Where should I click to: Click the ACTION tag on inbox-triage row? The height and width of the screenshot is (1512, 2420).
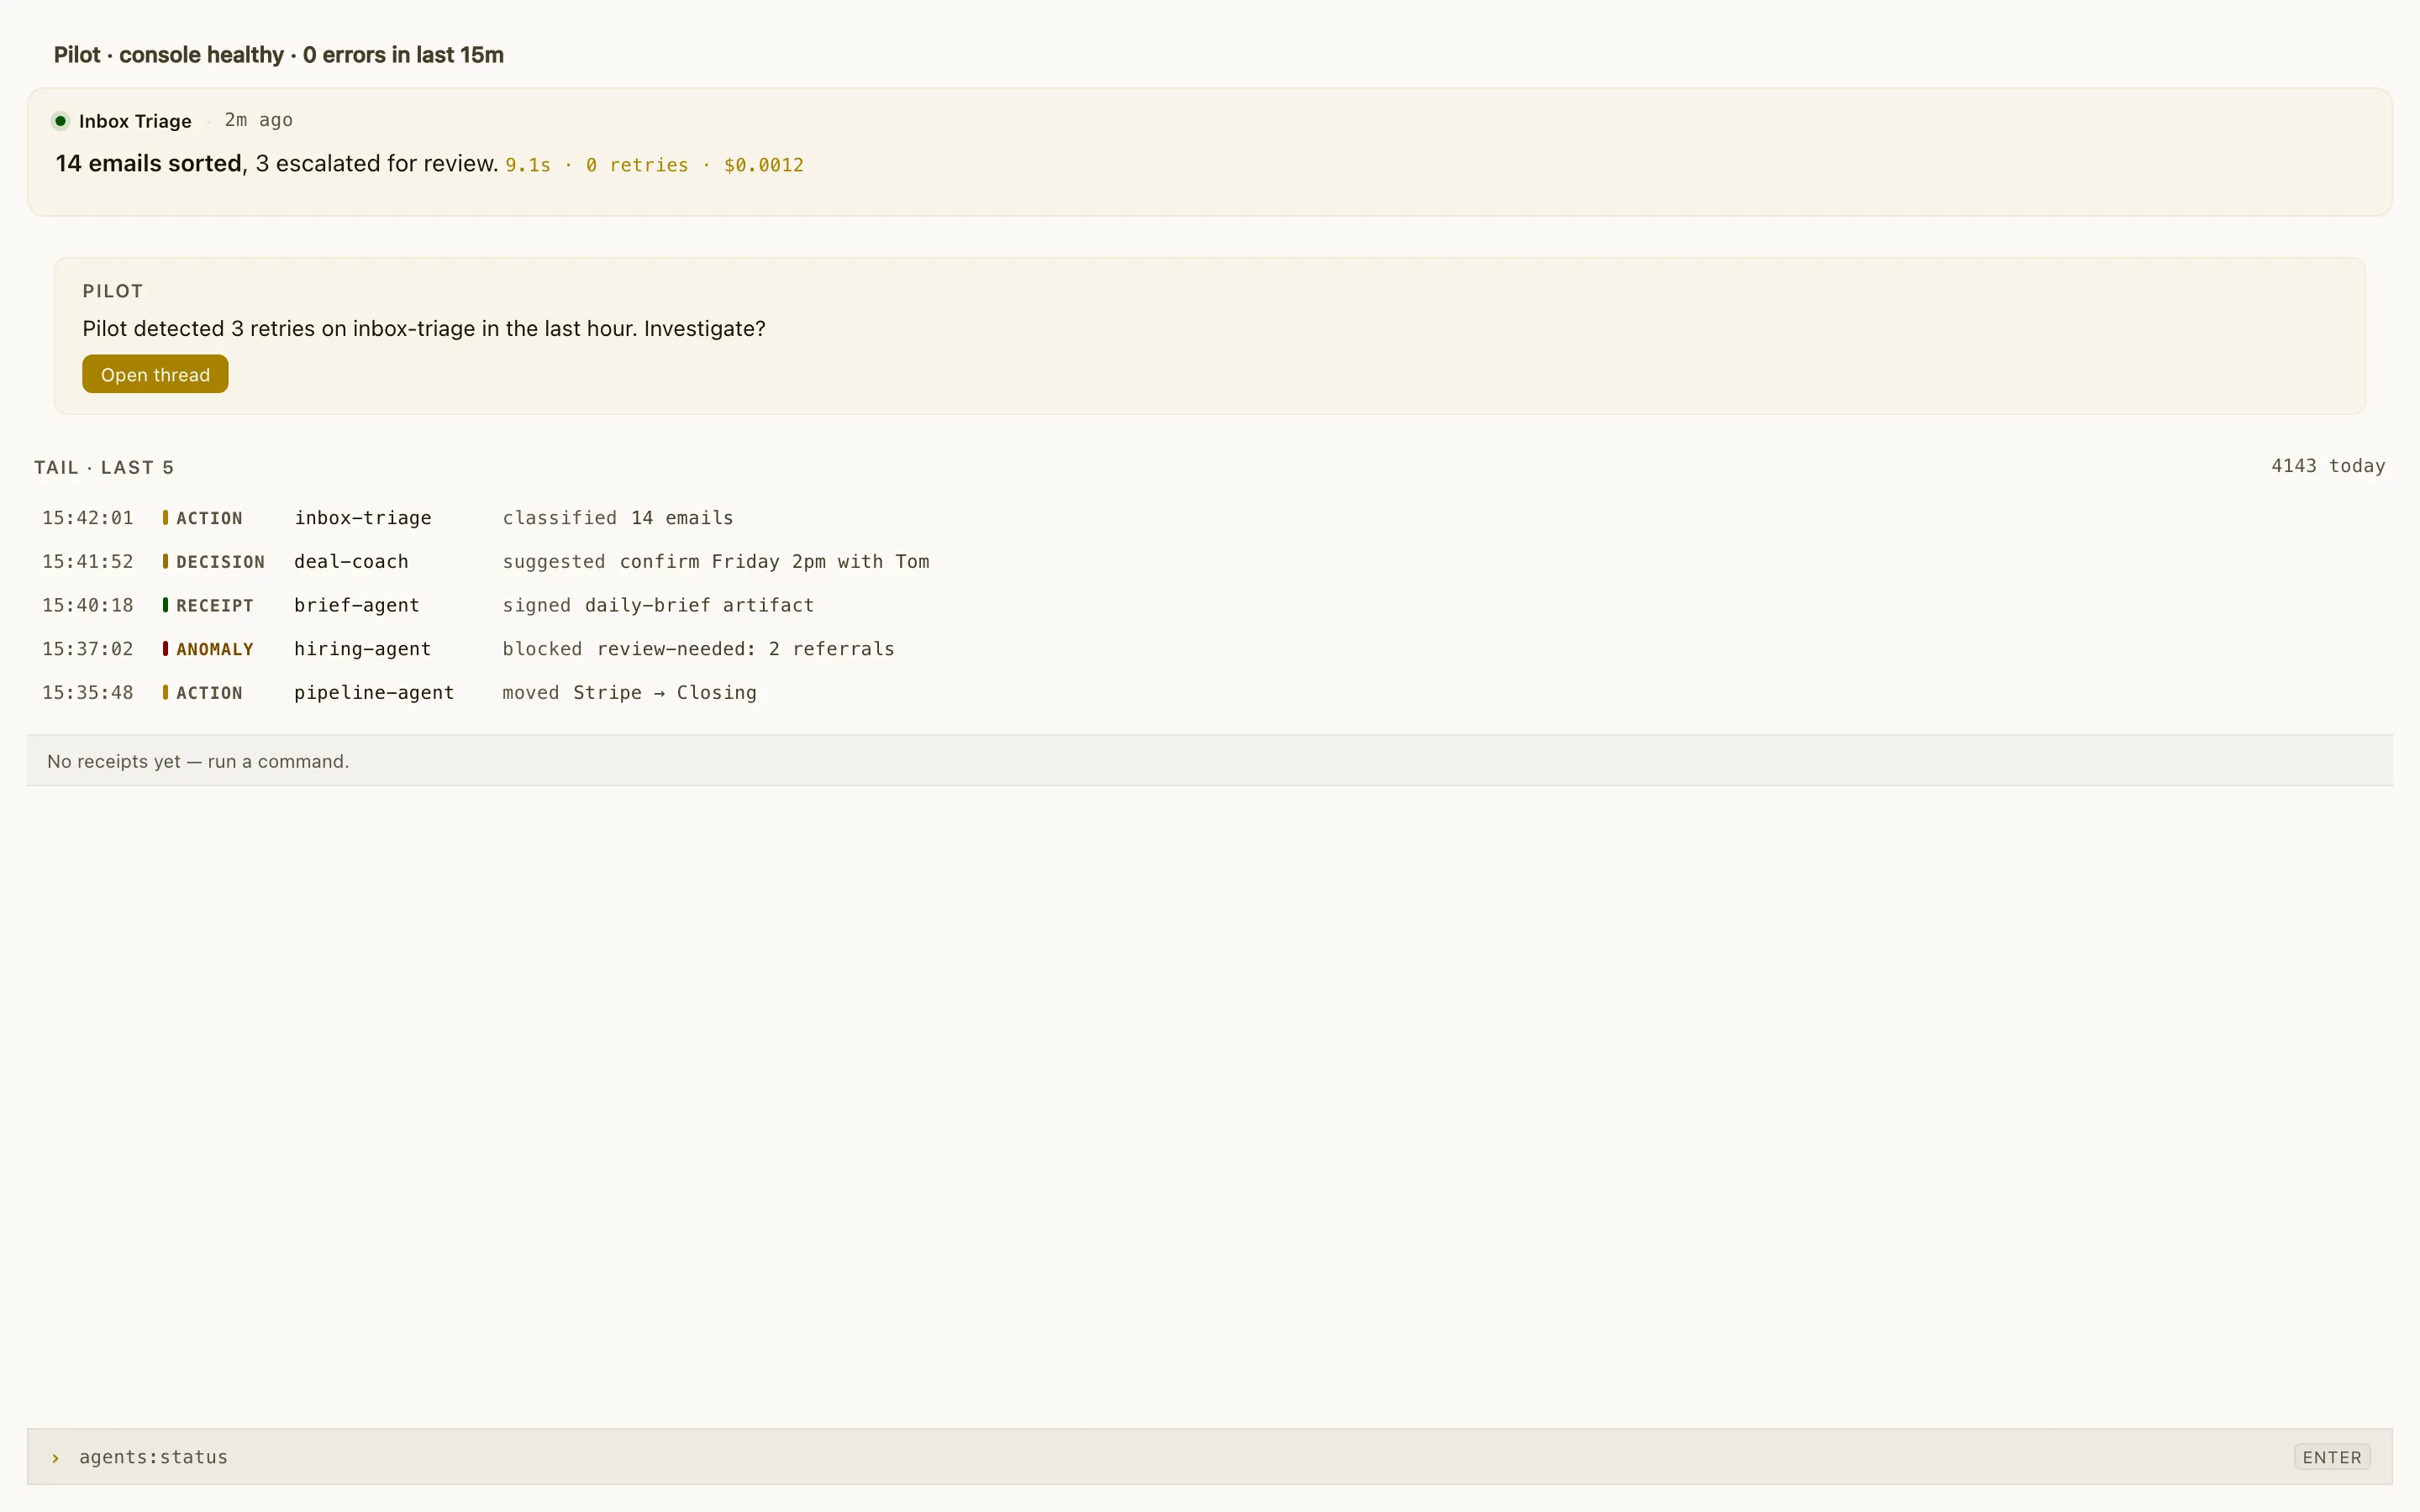(203, 518)
